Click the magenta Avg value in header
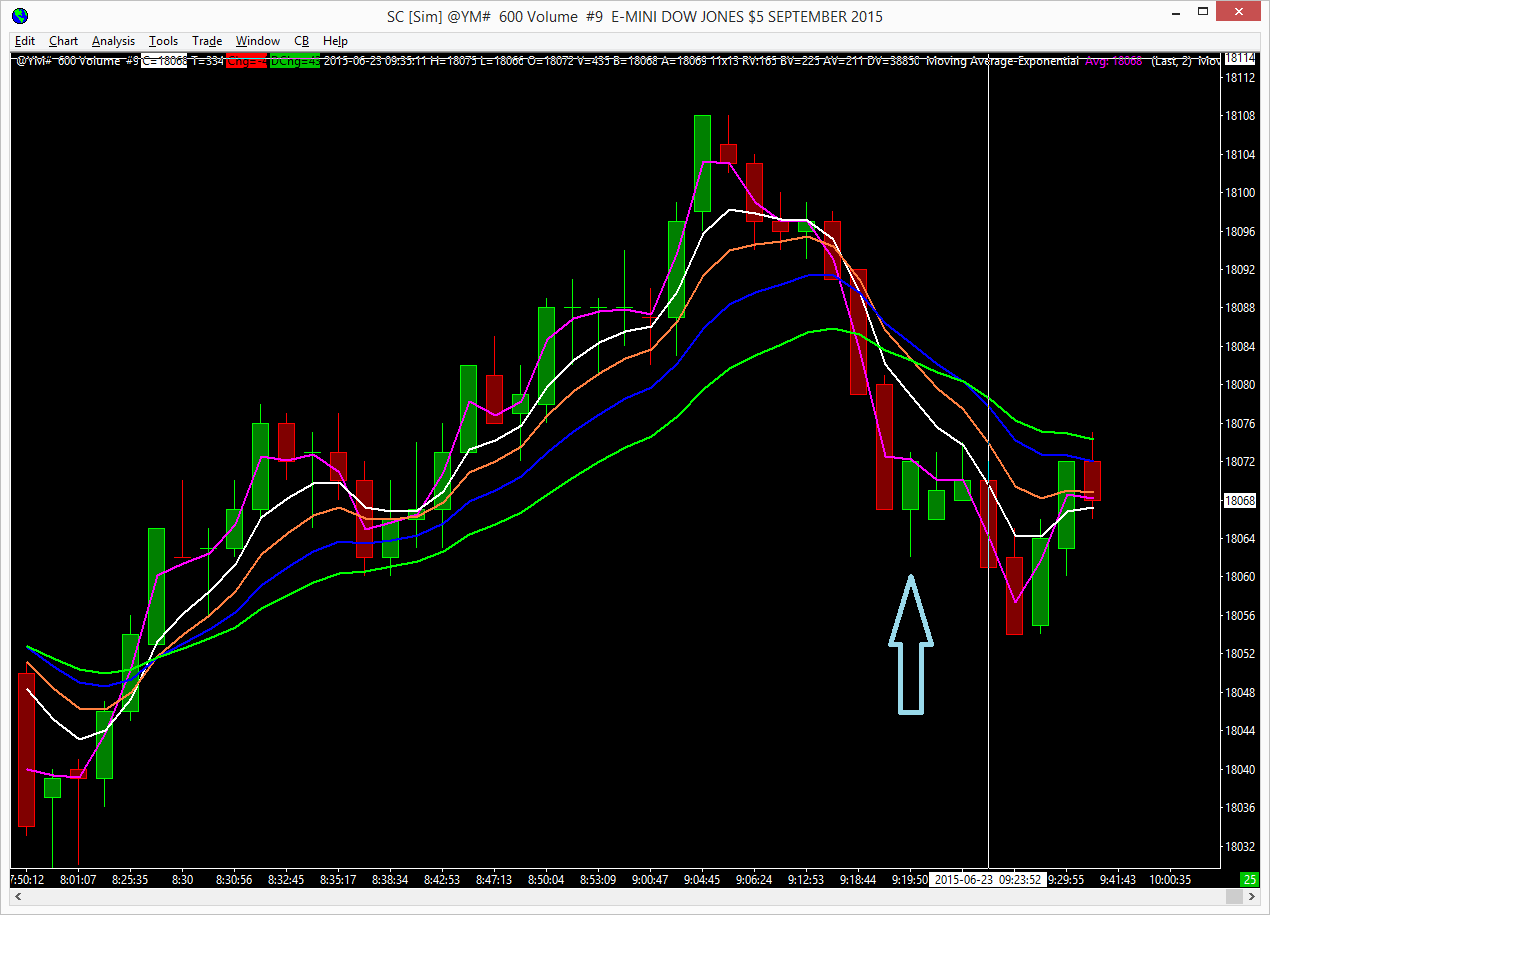This screenshot has width=1536, height=960. 1113,62
